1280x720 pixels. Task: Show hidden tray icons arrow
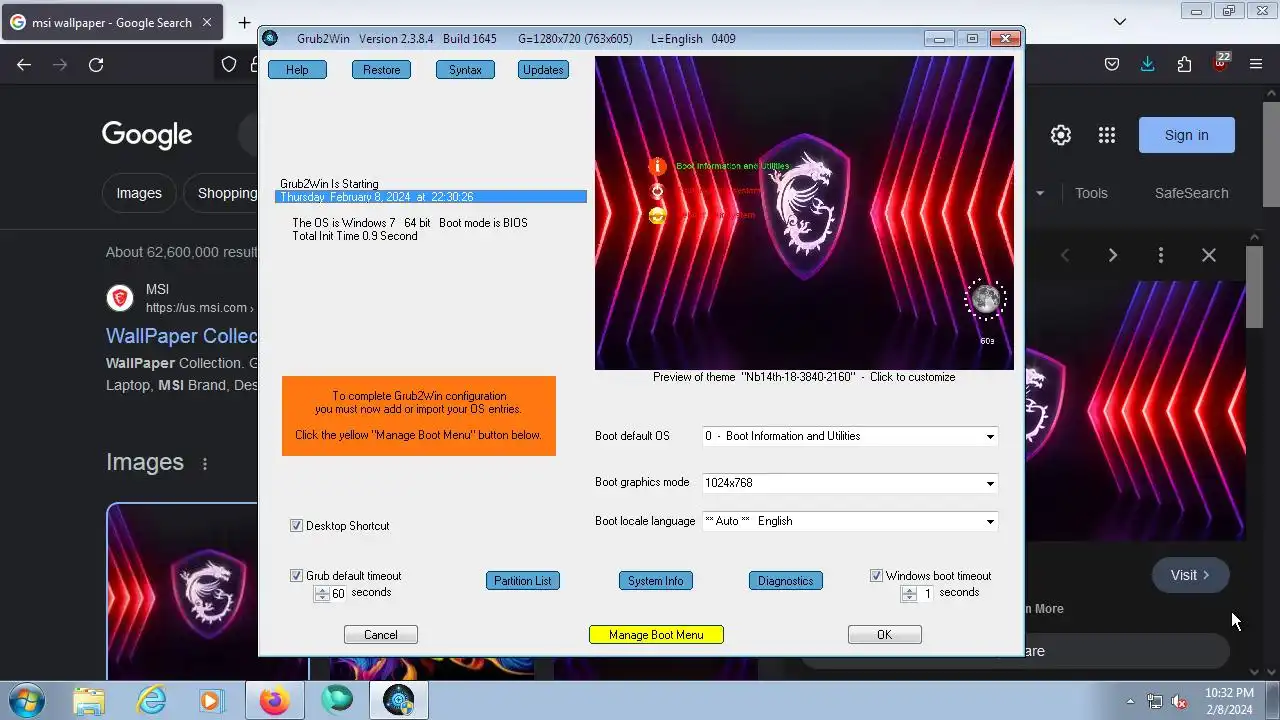(1131, 701)
